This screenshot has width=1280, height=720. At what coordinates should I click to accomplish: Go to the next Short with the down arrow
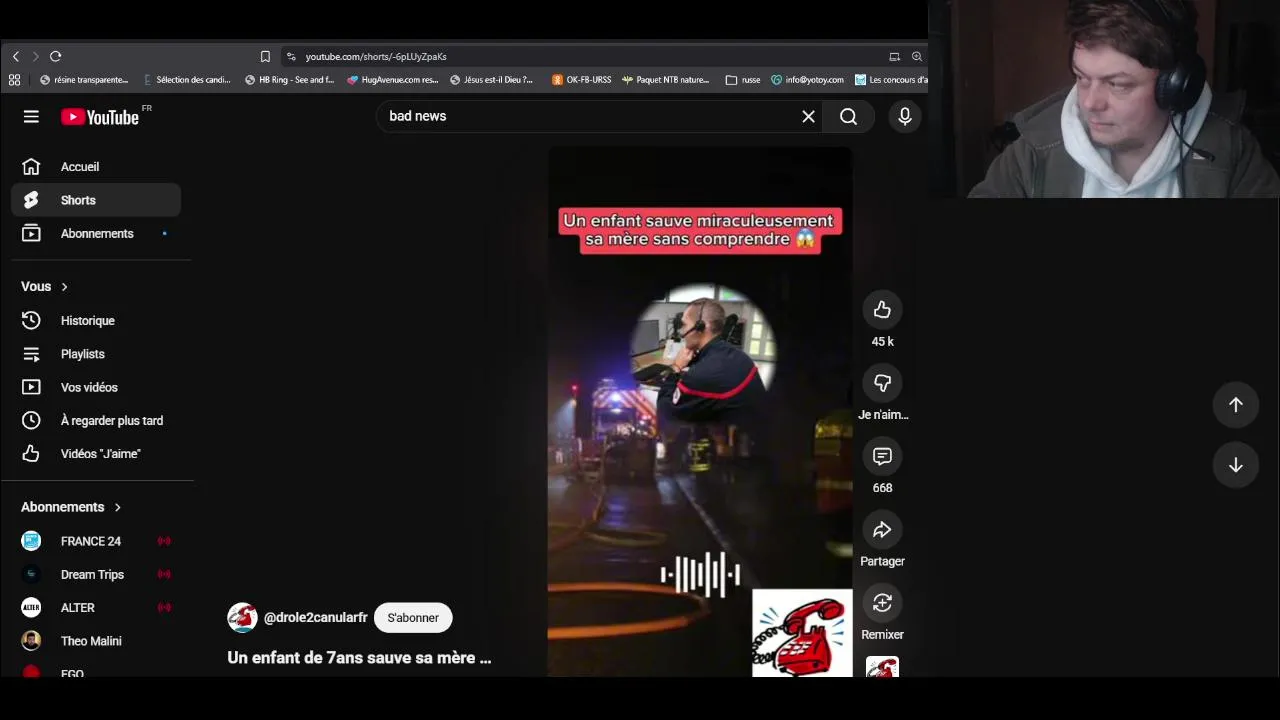[x=1236, y=465]
